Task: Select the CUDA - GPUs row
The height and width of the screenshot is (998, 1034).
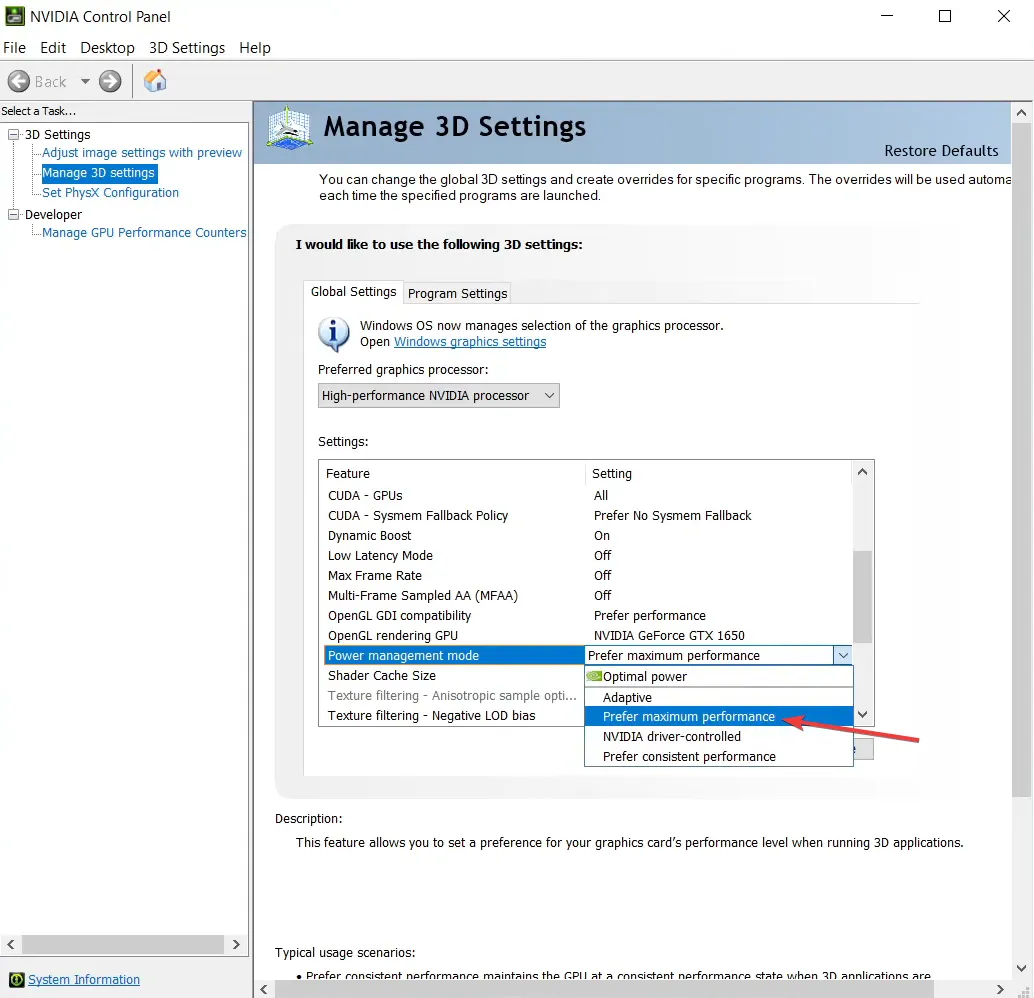Action: 588,495
